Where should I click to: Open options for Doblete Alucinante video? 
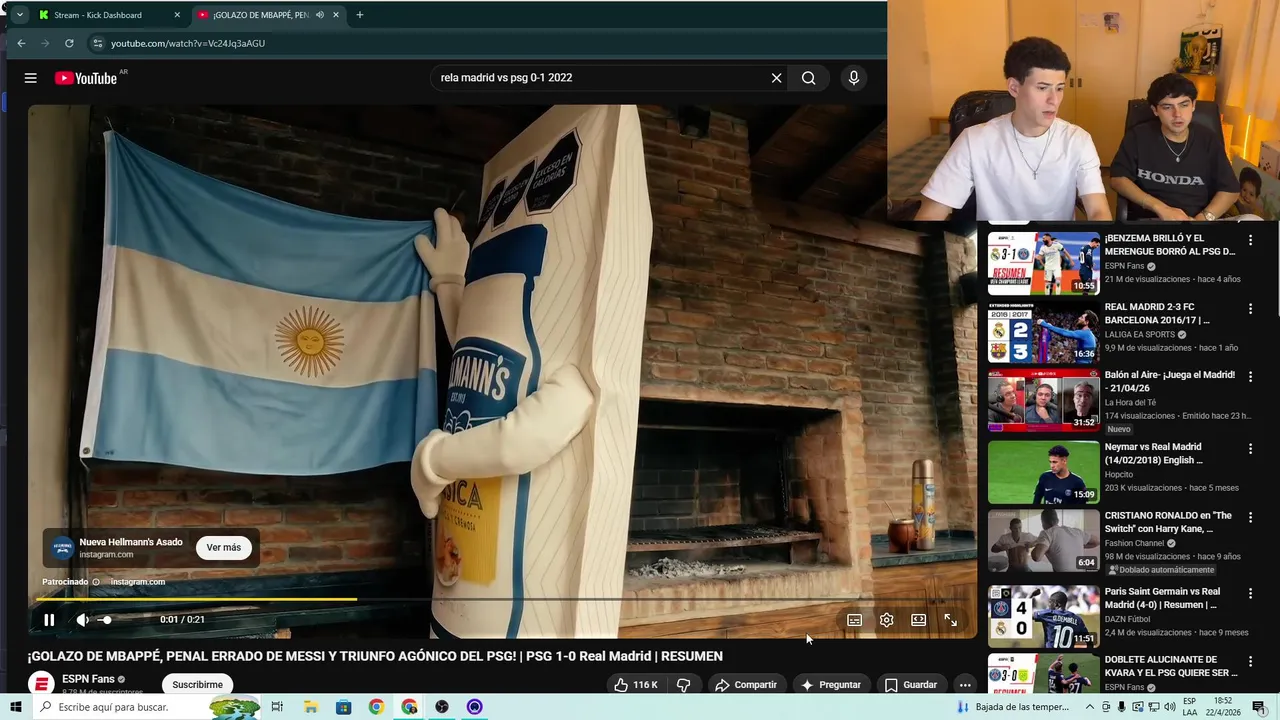coord(1250,661)
